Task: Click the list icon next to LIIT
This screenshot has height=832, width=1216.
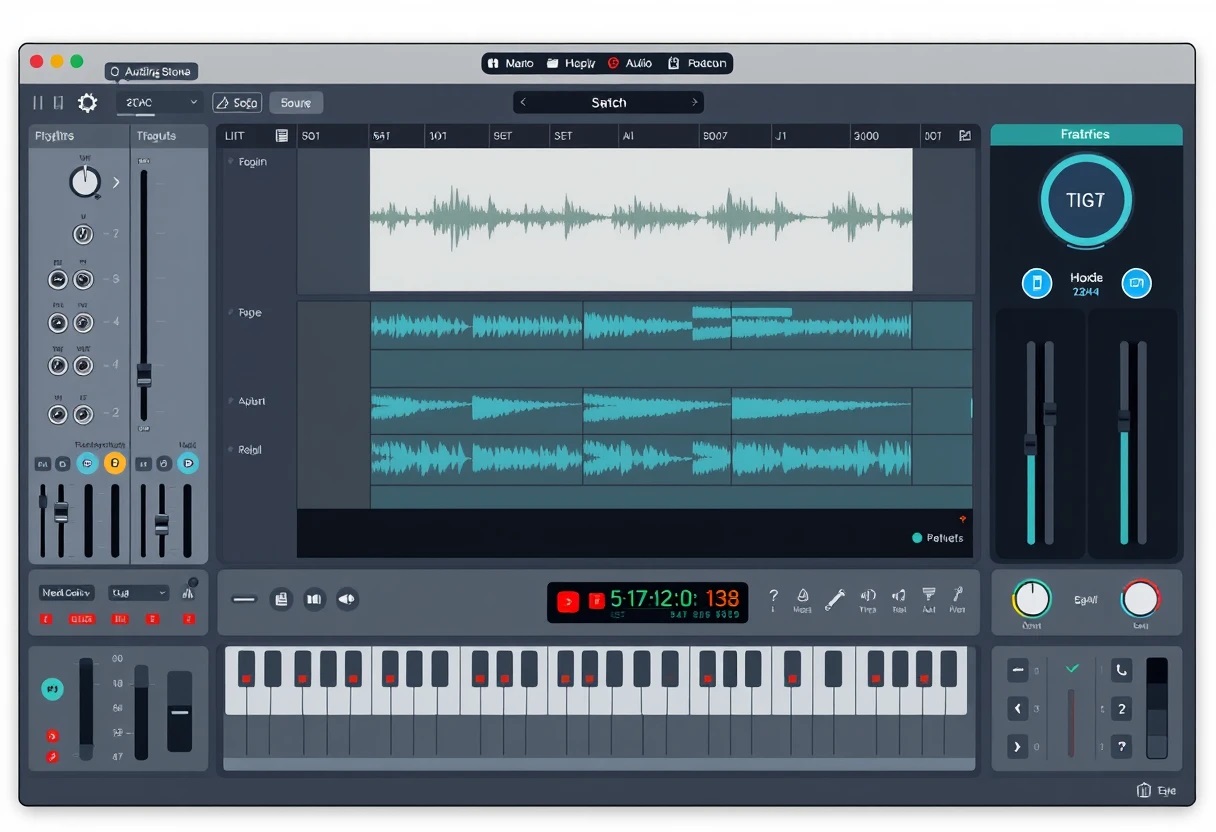Action: point(282,136)
